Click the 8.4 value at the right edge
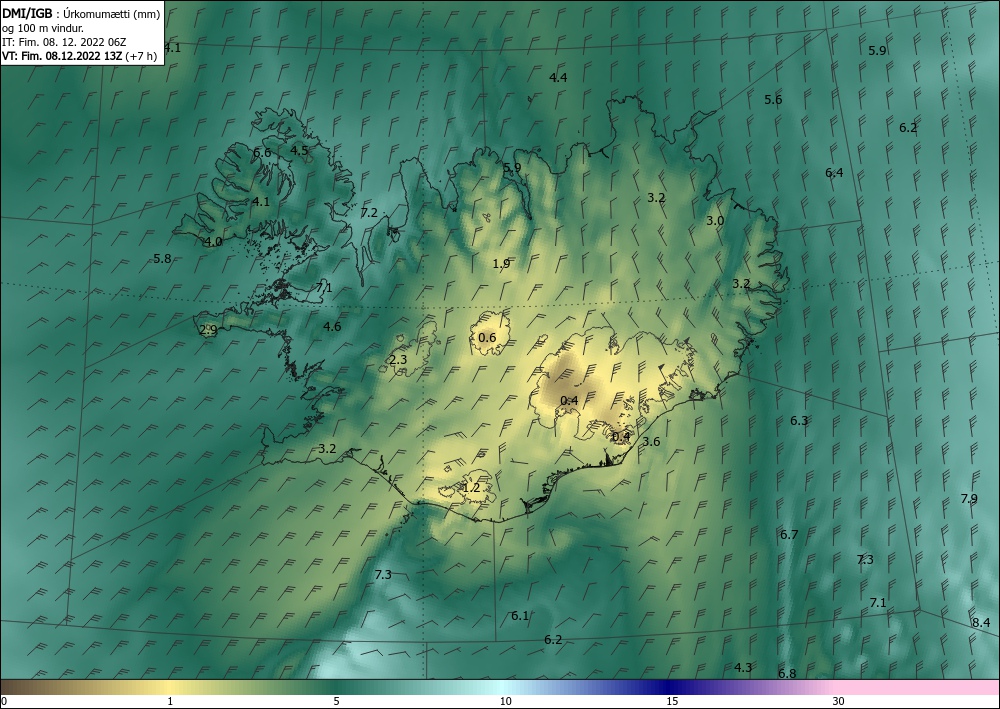1000x709 pixels. tap(981, 623)
